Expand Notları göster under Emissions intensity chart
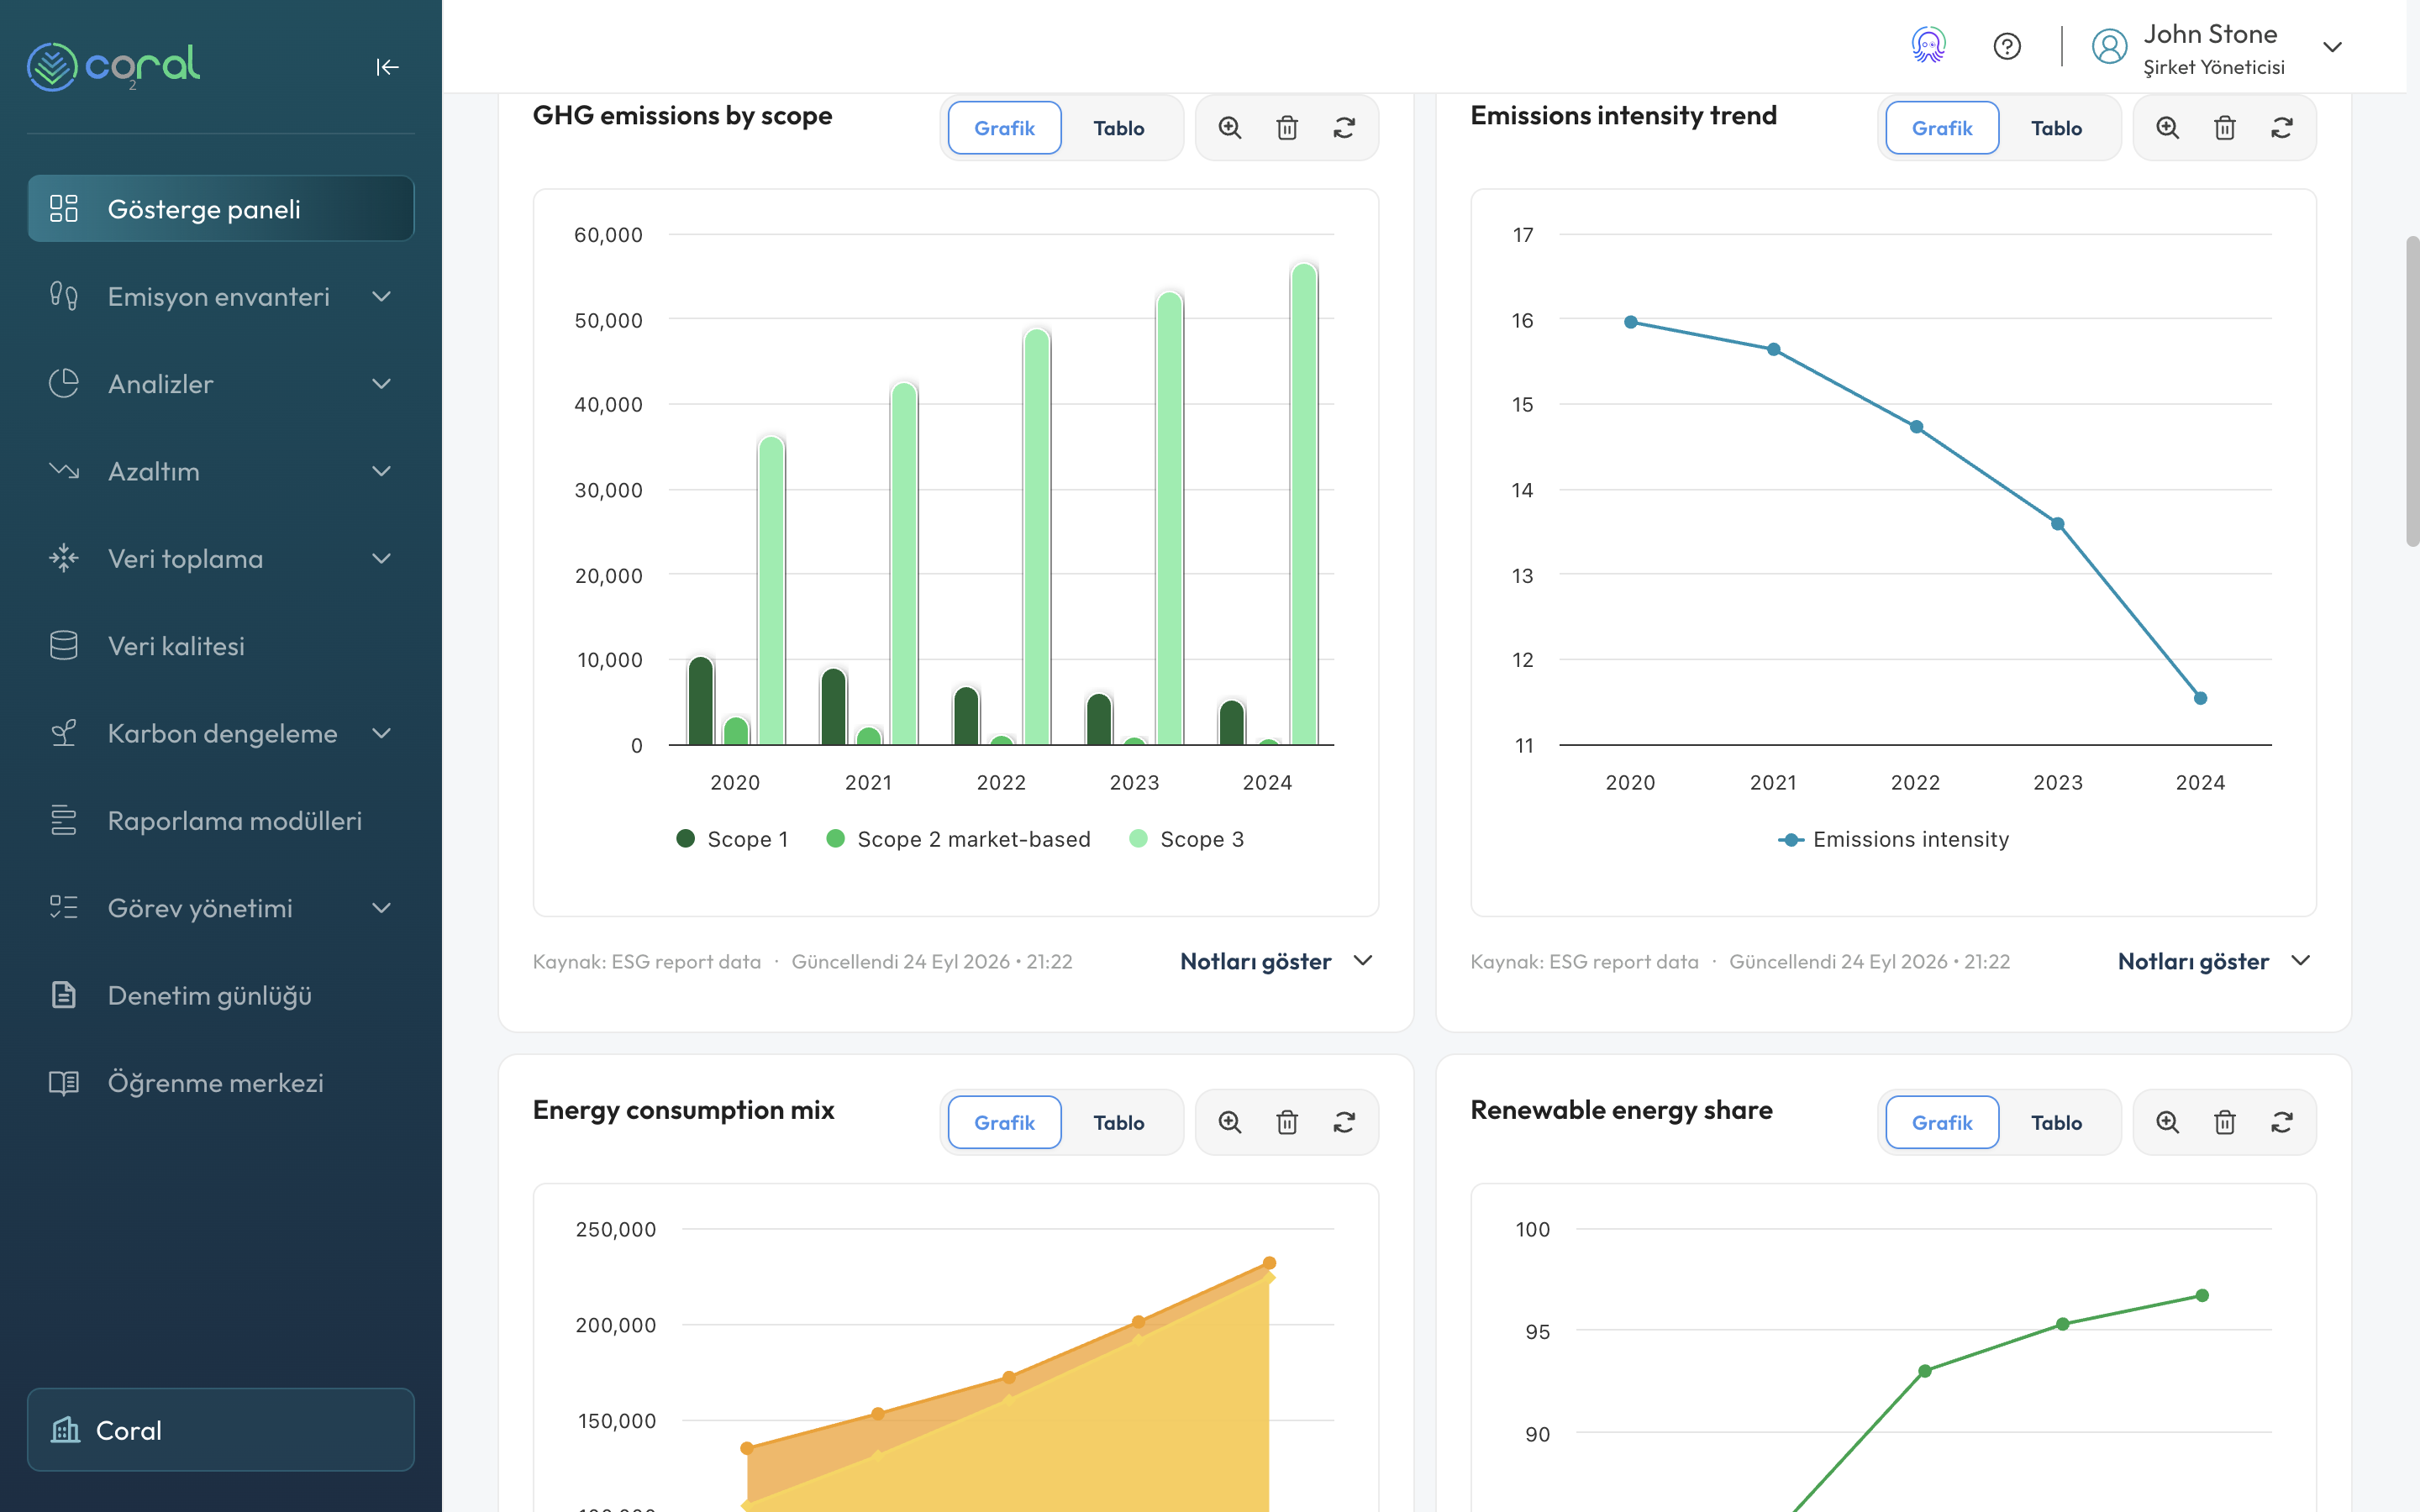 2214,961
